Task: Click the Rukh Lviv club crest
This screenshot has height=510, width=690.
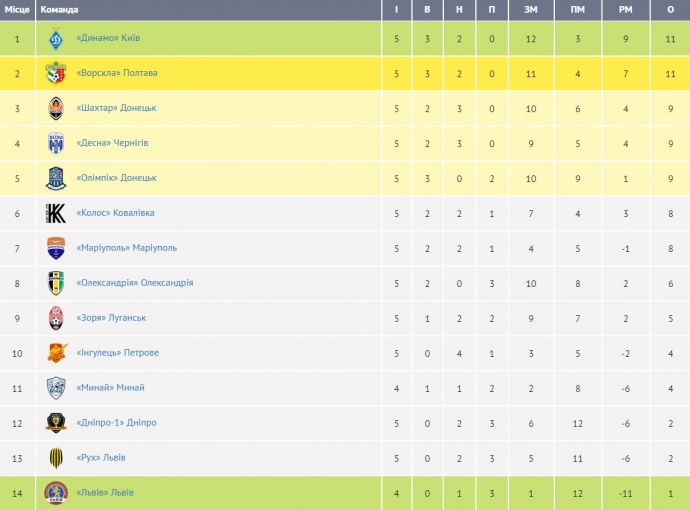Action: [56, 458]
